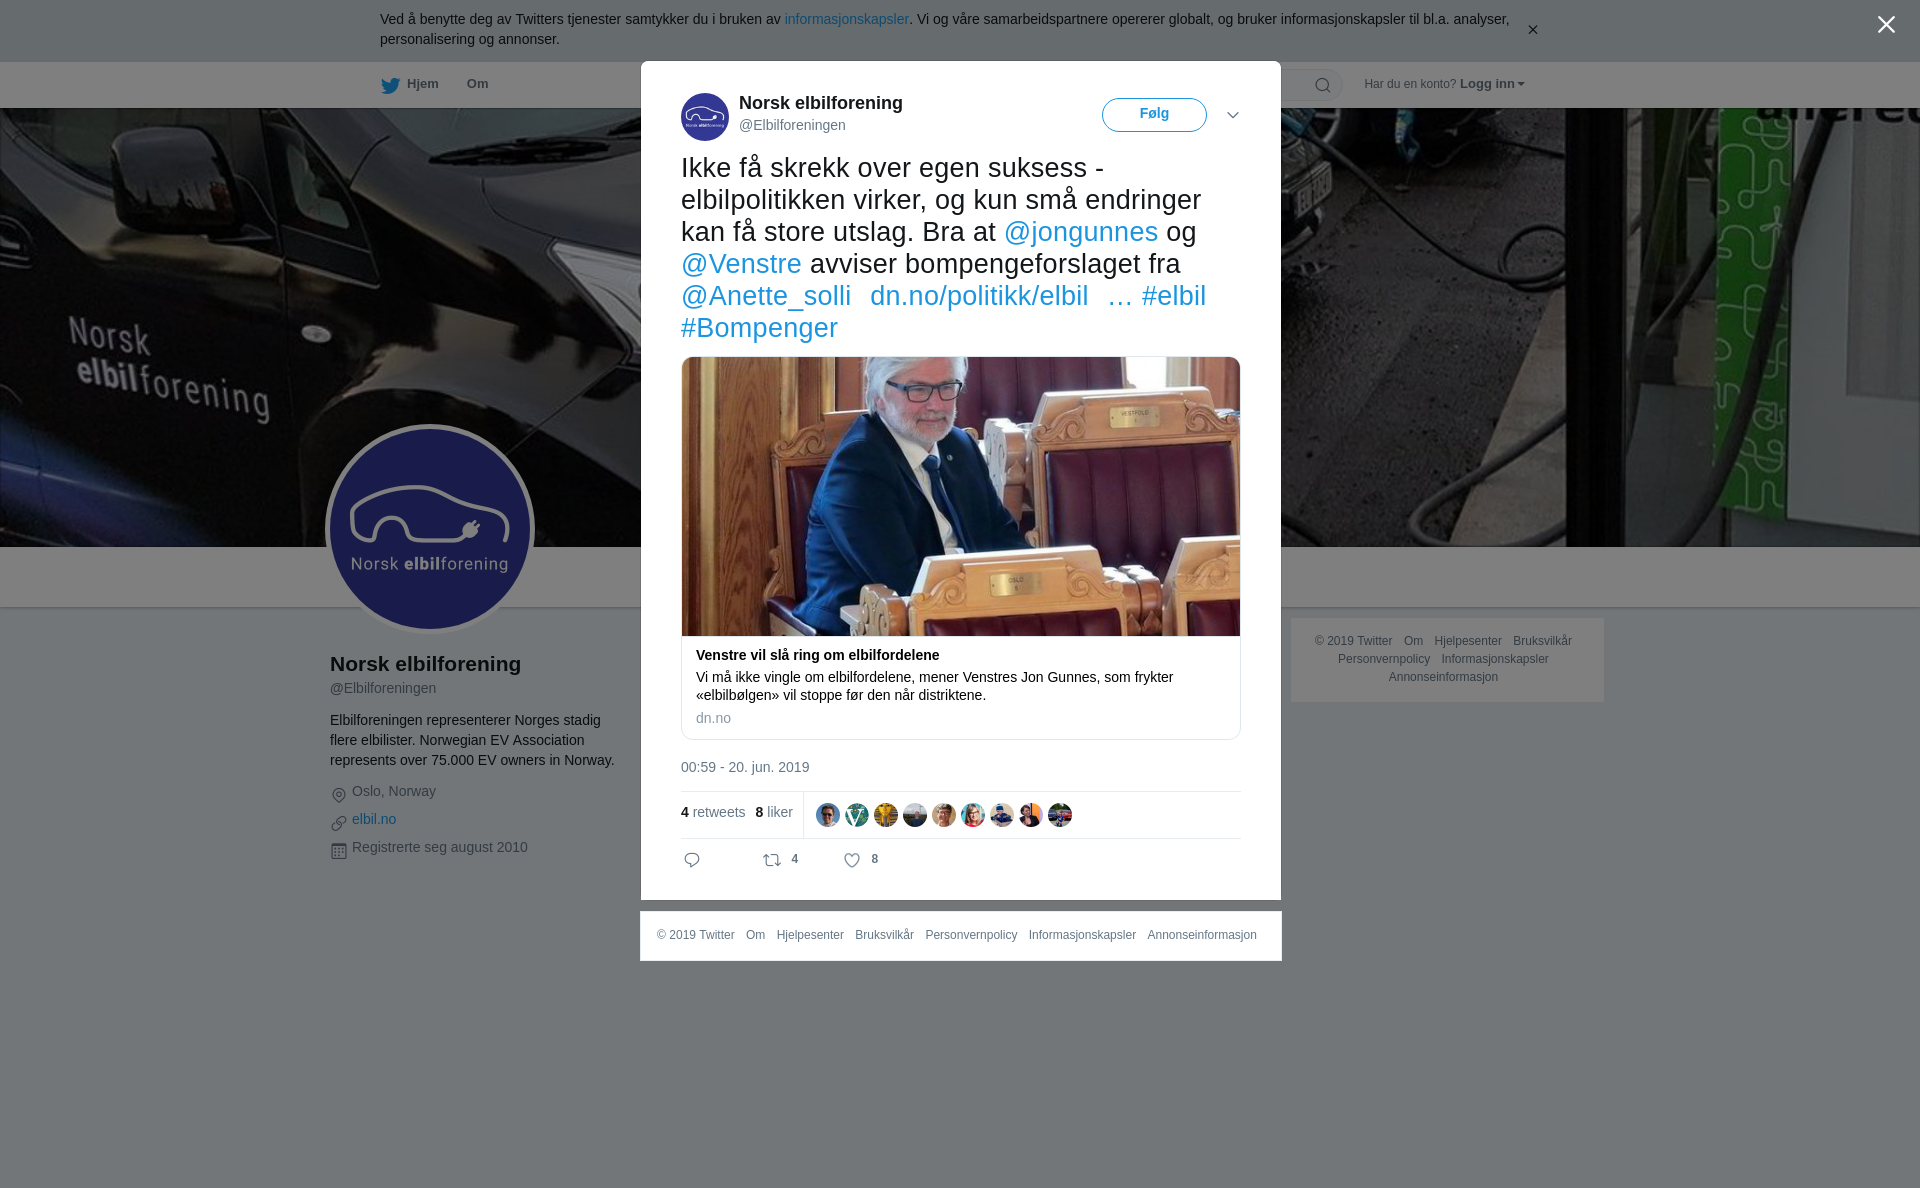Dismiss the cookie notice banner
Viewport: 1920px width, 1188px height.
[x=1532, y=30]
